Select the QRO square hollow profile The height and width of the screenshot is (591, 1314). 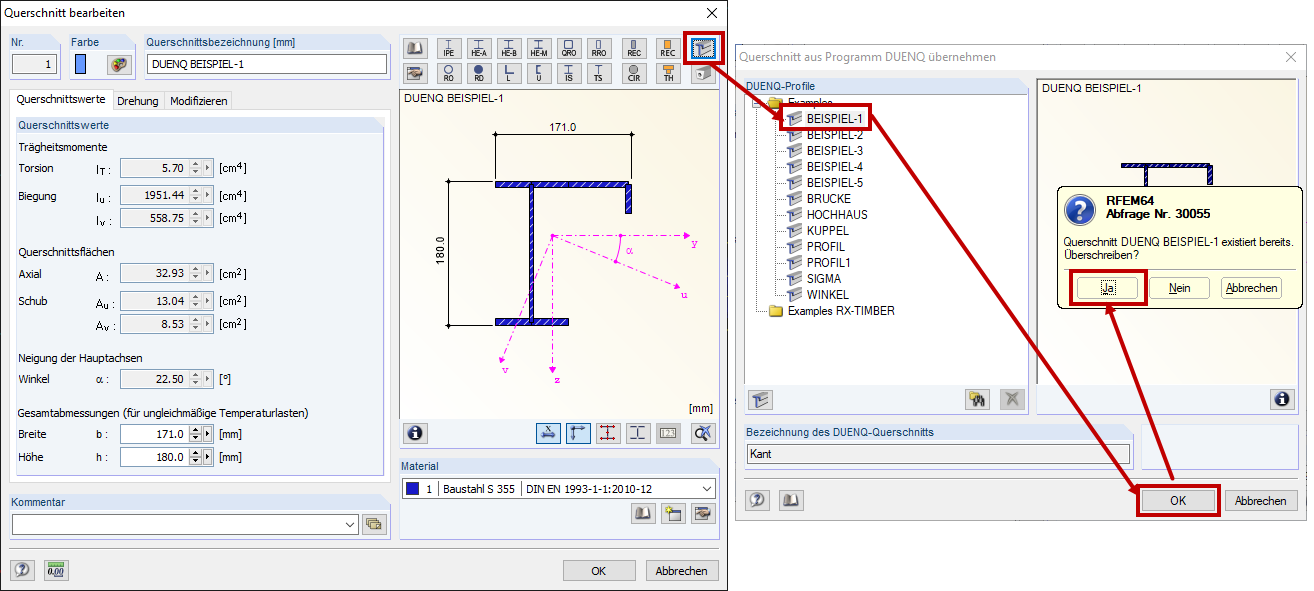click(570, 48)
